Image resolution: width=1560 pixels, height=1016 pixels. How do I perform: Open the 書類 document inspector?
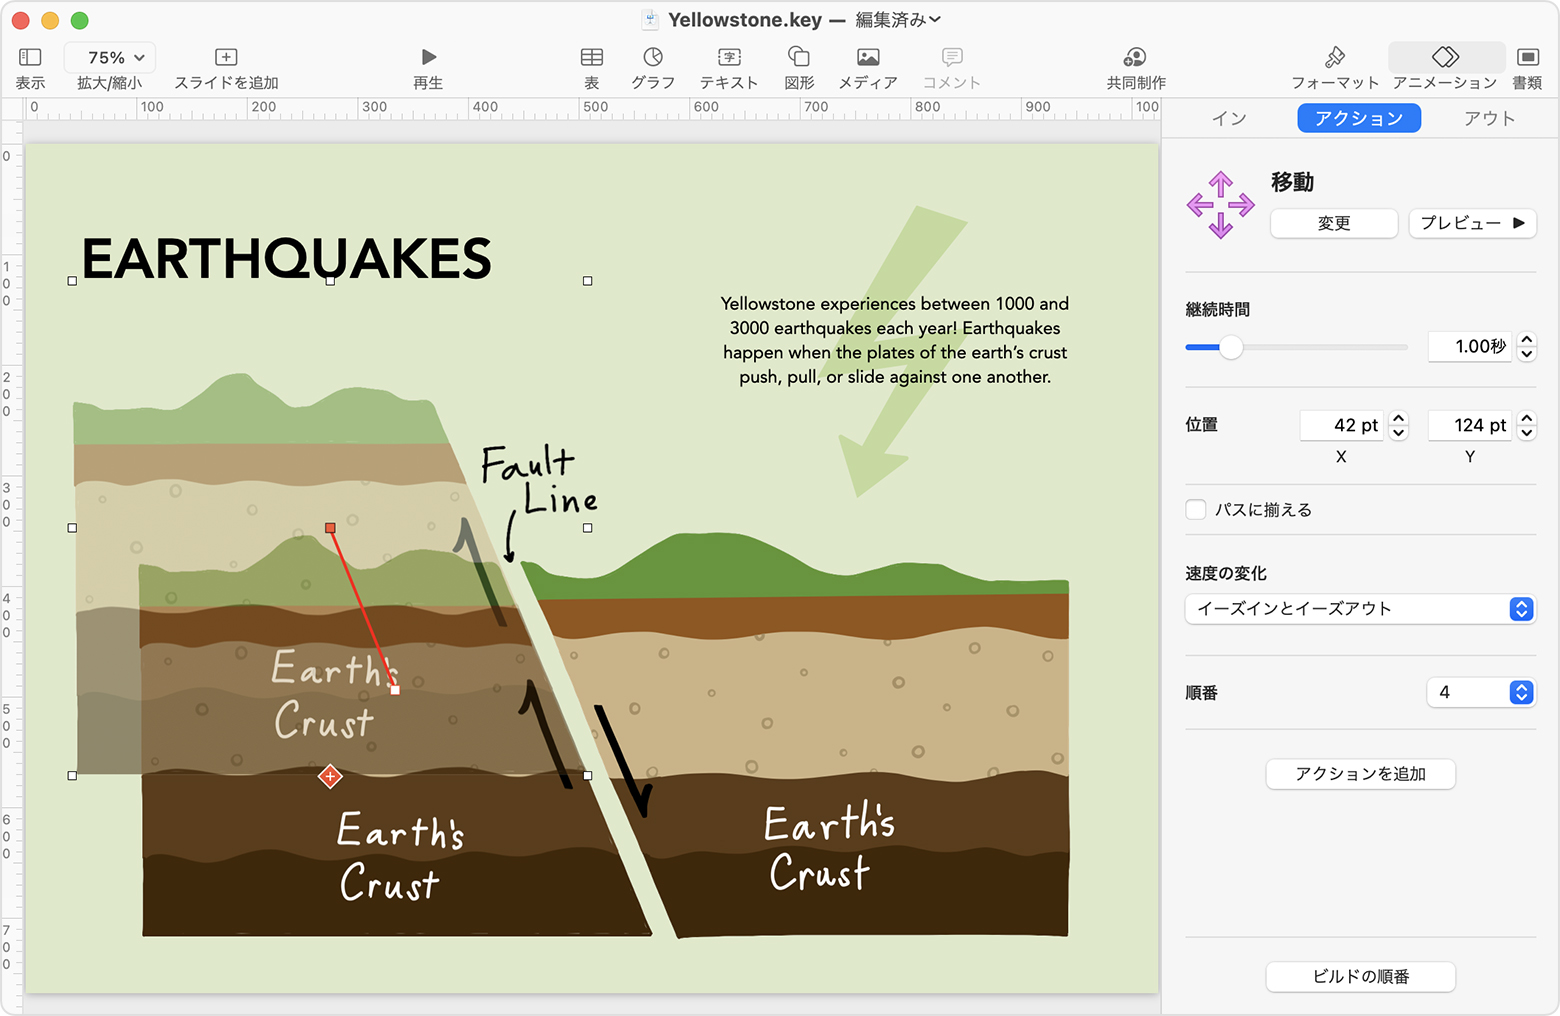[x=1528, y=57]
